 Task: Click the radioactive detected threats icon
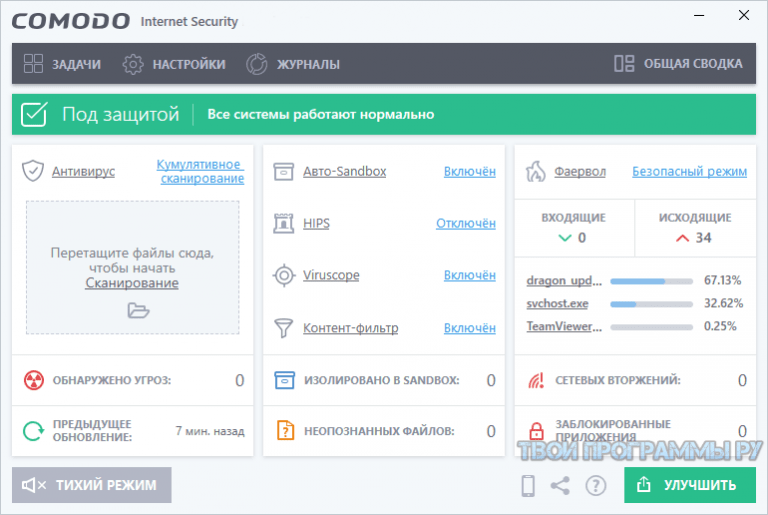(34, 380)
